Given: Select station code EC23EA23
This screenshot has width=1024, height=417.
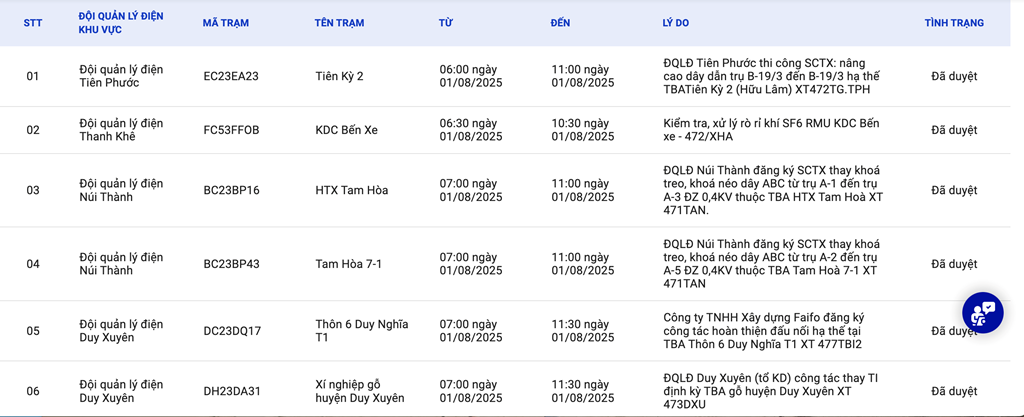Looking at the screenshot, I should (231, 76).
